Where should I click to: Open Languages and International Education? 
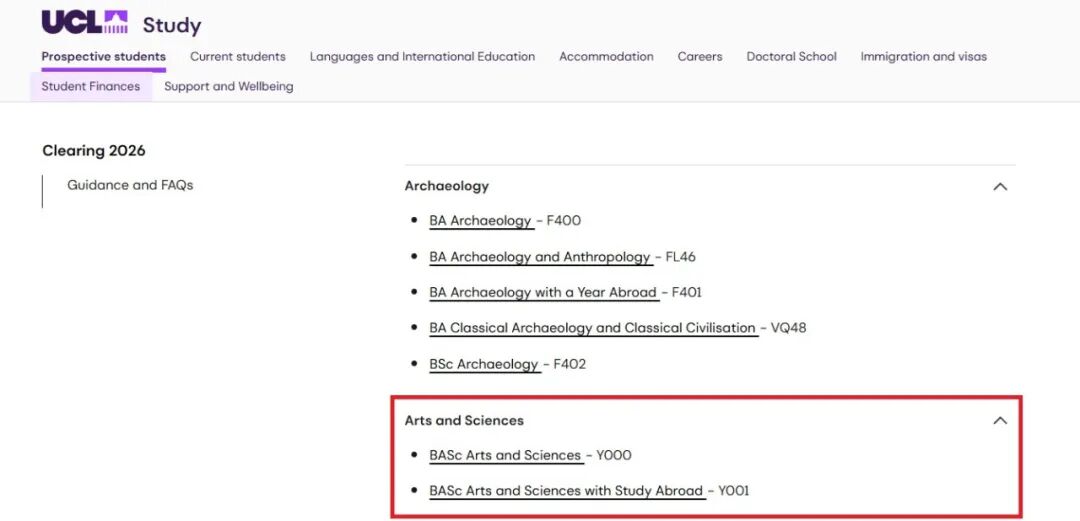point(422,57)
